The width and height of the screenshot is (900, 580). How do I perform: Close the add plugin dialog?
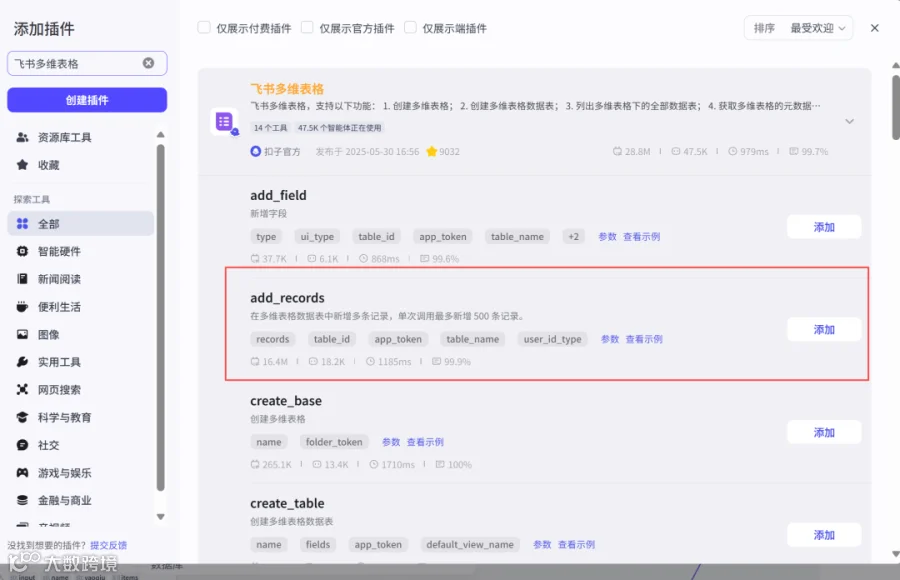[x=874, y=28]
